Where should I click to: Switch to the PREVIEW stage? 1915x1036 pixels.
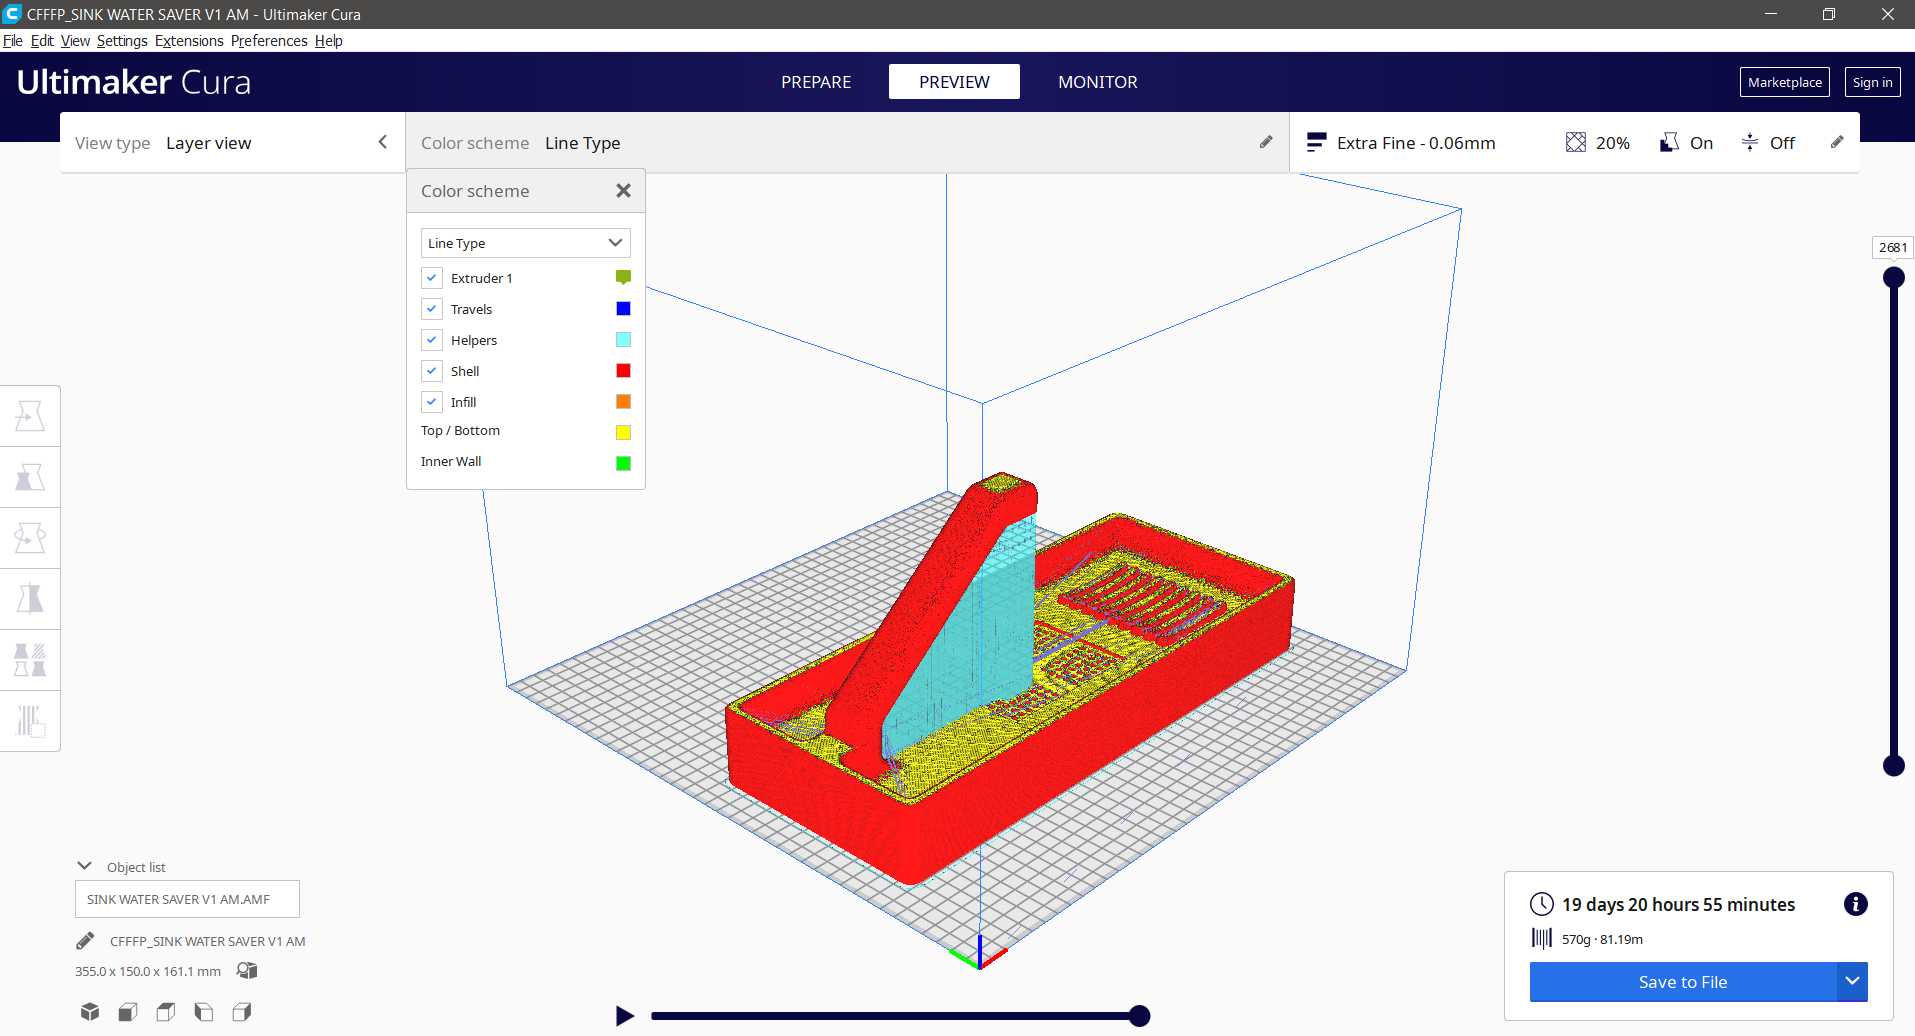(954, 82)
